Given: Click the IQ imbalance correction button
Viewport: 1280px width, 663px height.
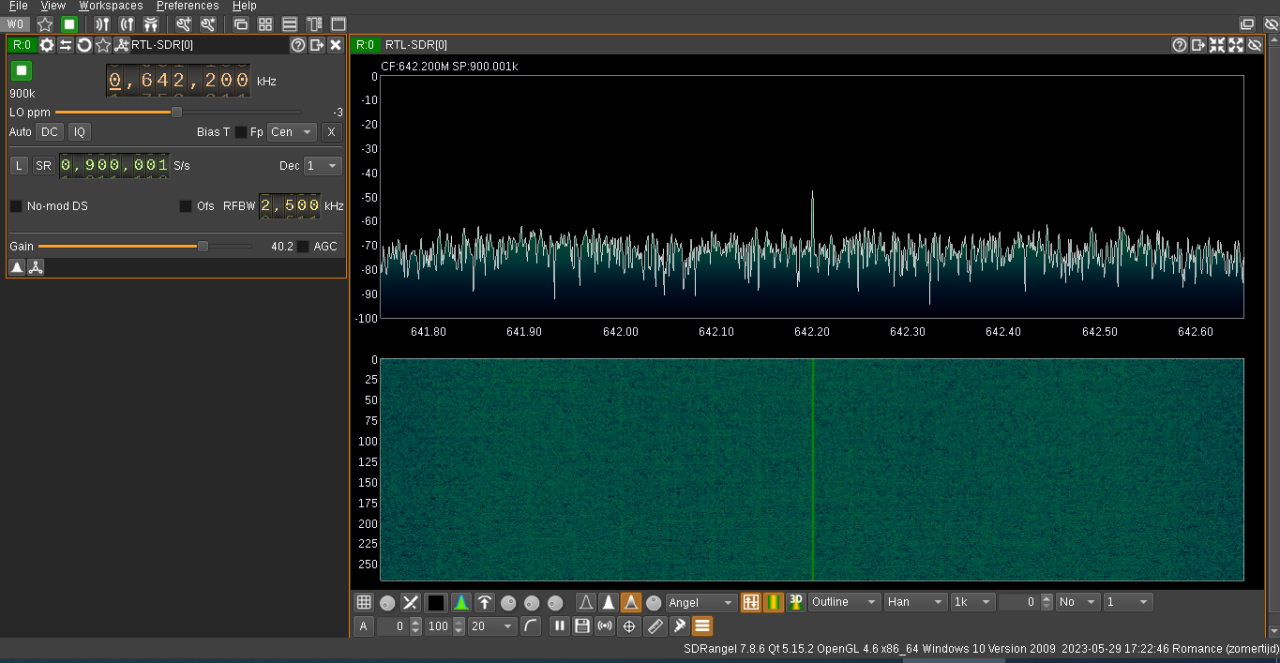Looking at the screenshot, I should [79, 132].
